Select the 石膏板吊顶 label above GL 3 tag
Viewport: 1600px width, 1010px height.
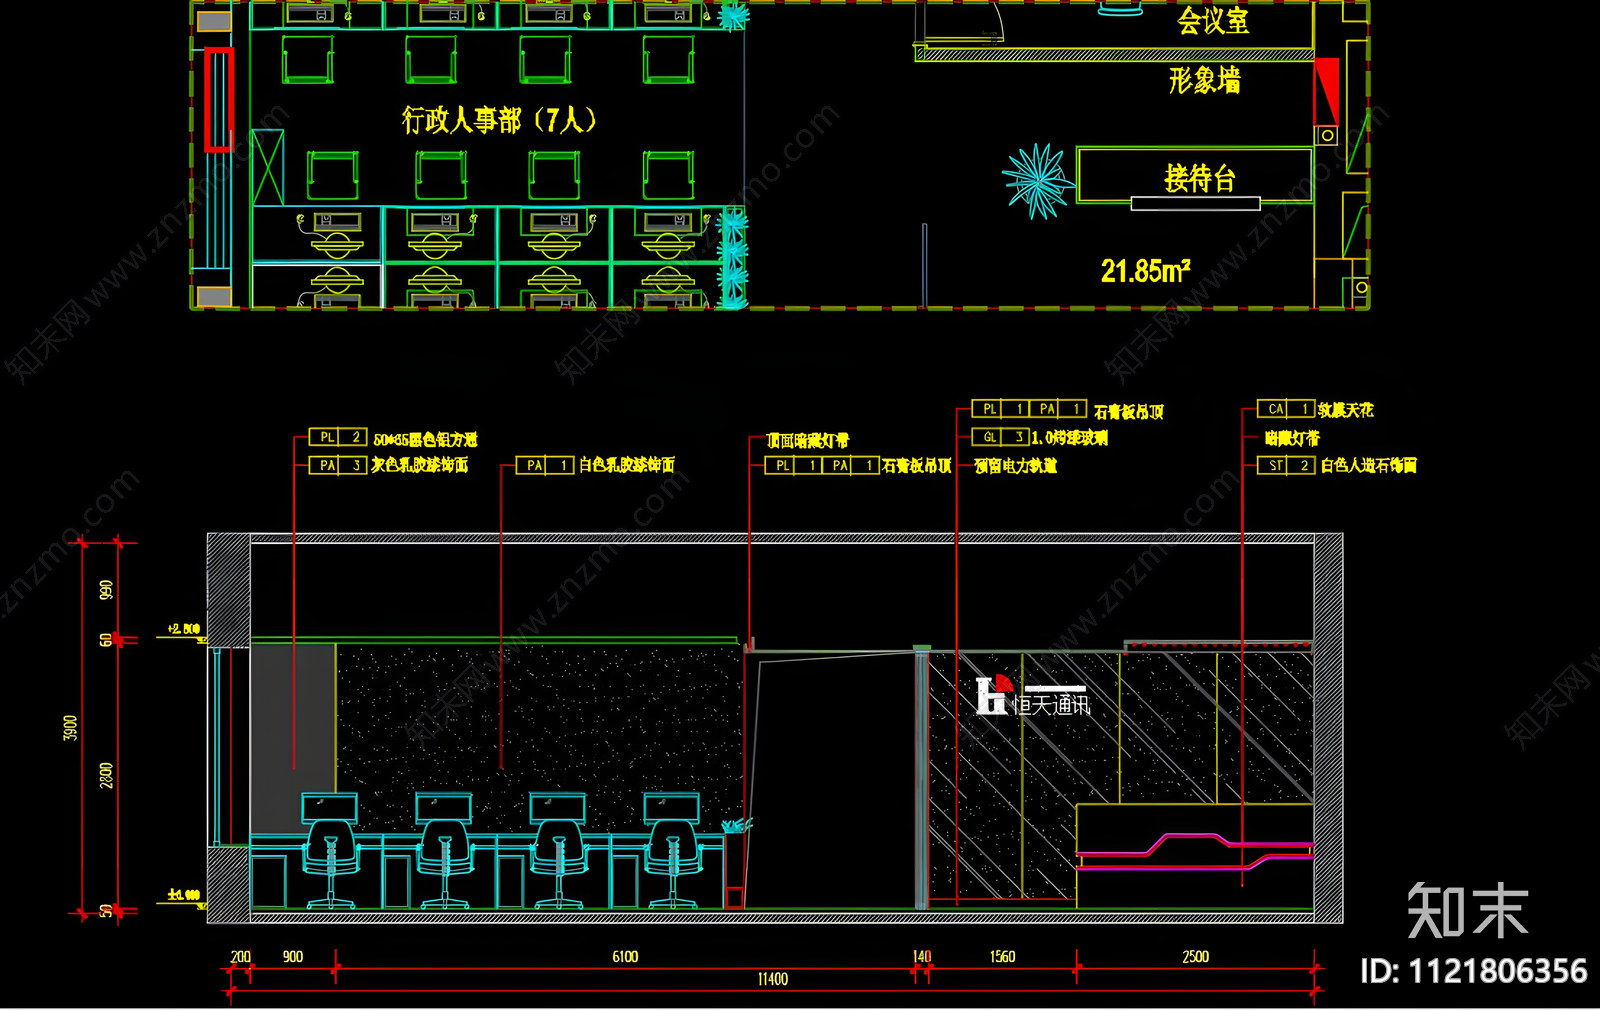pyautogui.click(x=1129, y=411)
